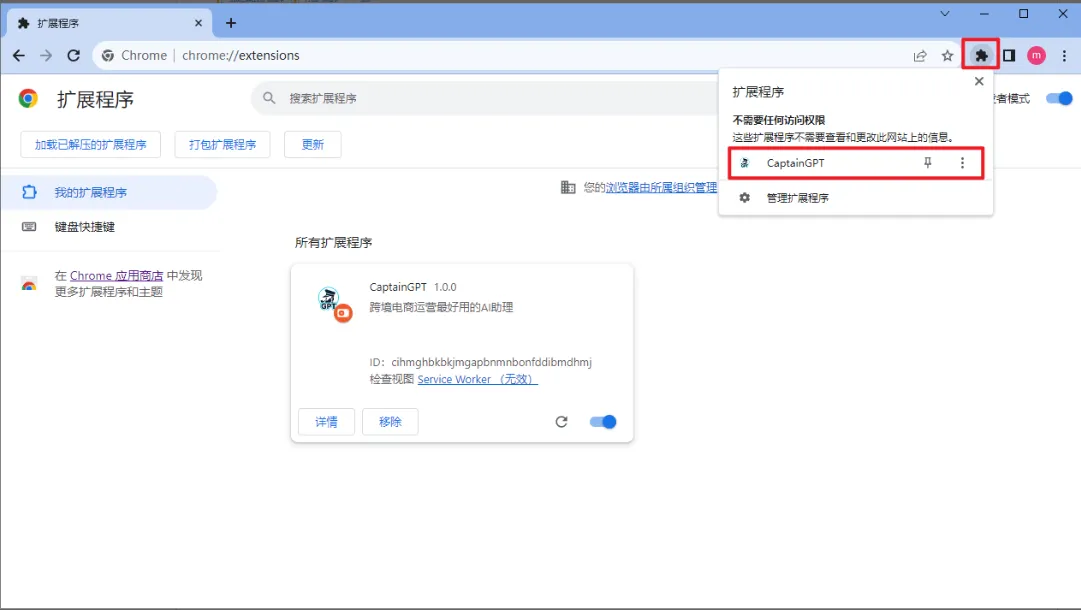1081x610 pixels.
Task: Click the version text 1.0.0
Action: [445, 287]
